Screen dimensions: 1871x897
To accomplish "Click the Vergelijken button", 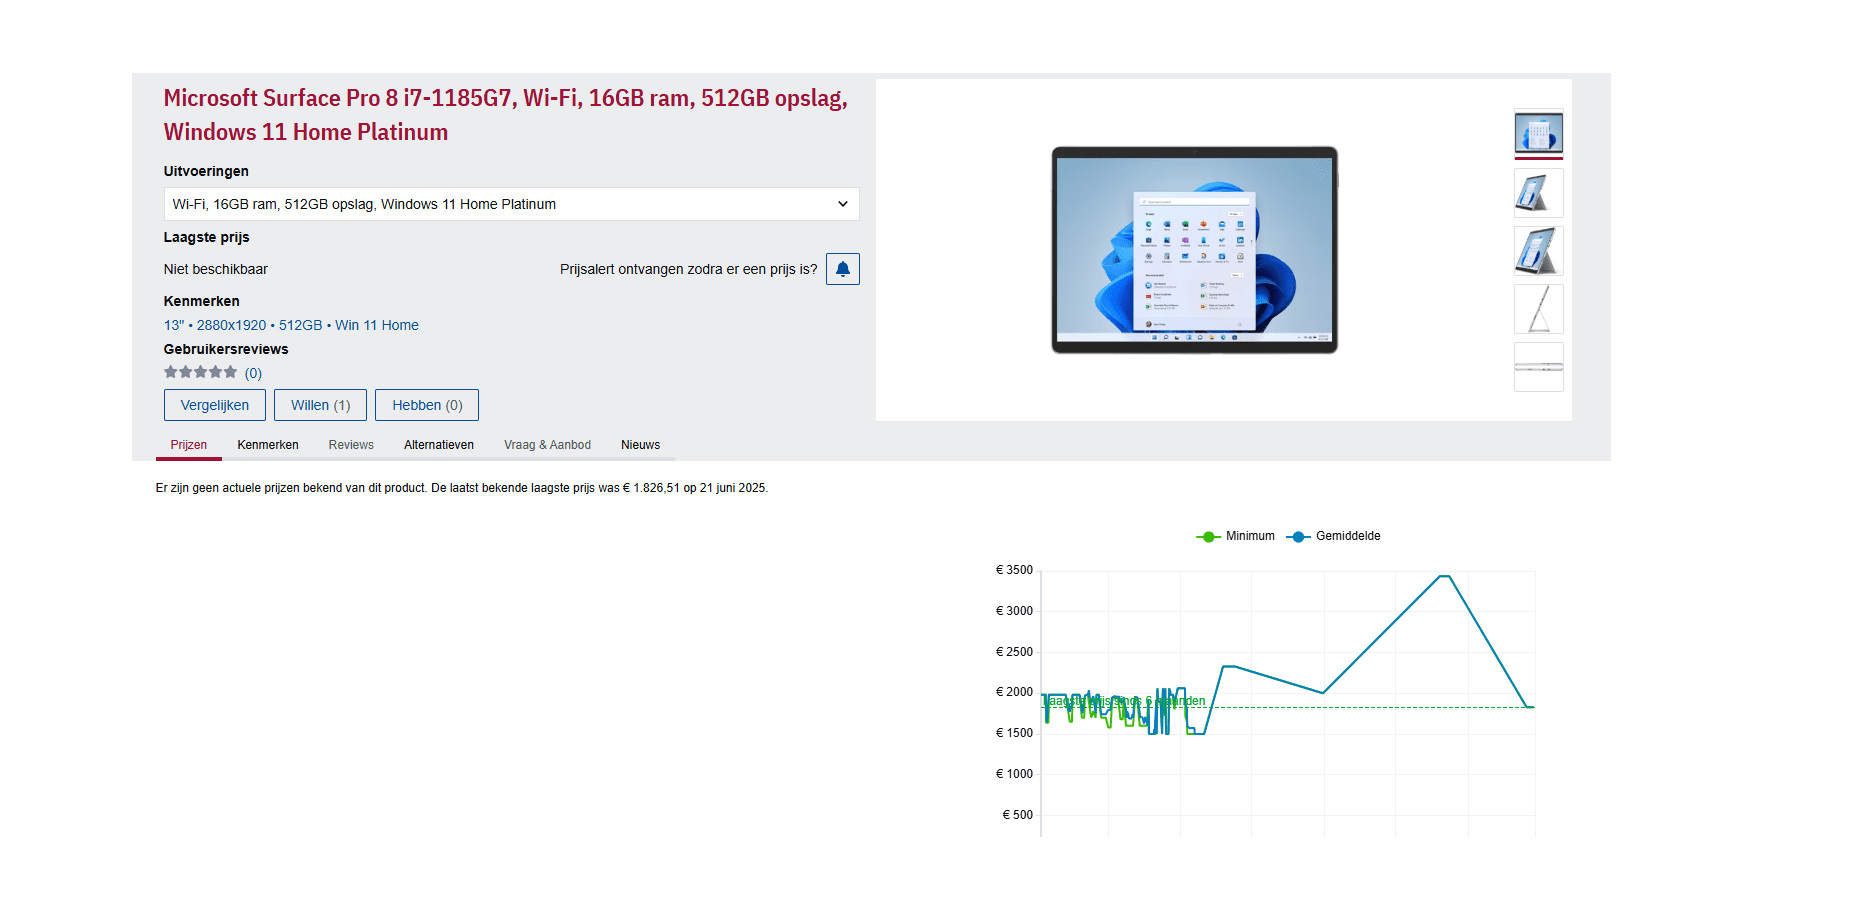I will 215,405.
